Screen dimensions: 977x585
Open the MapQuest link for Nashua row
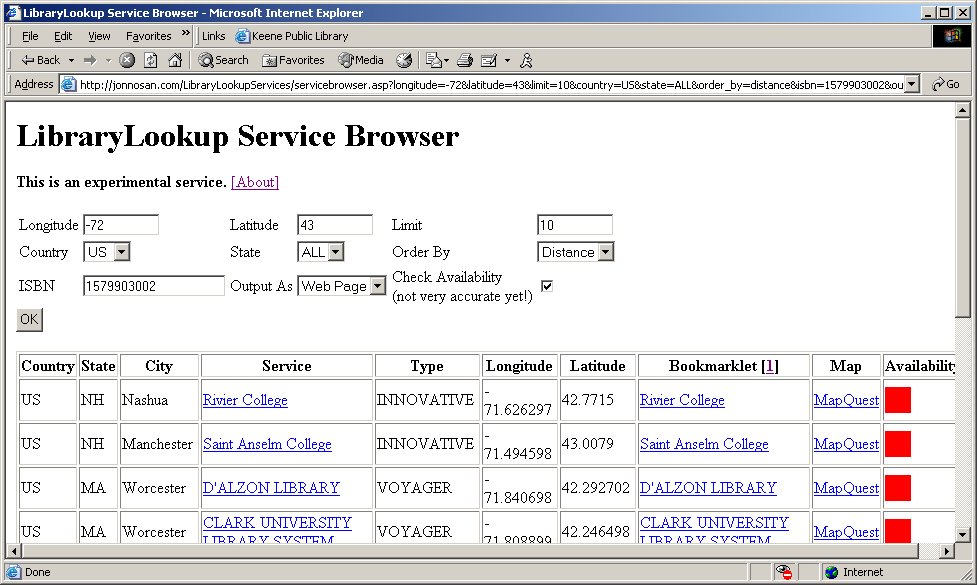point(846,400)
